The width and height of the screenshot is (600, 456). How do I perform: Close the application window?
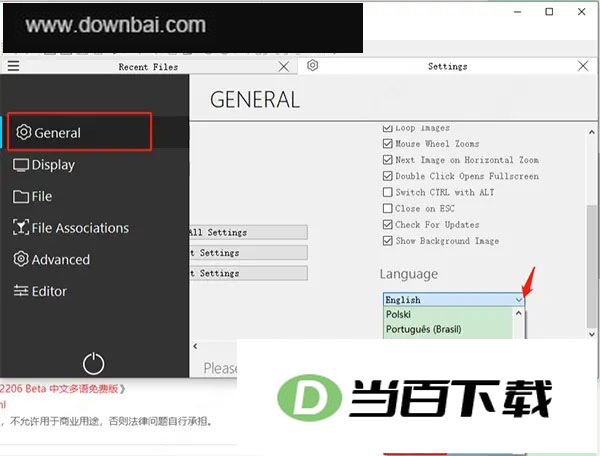point(582,12)
